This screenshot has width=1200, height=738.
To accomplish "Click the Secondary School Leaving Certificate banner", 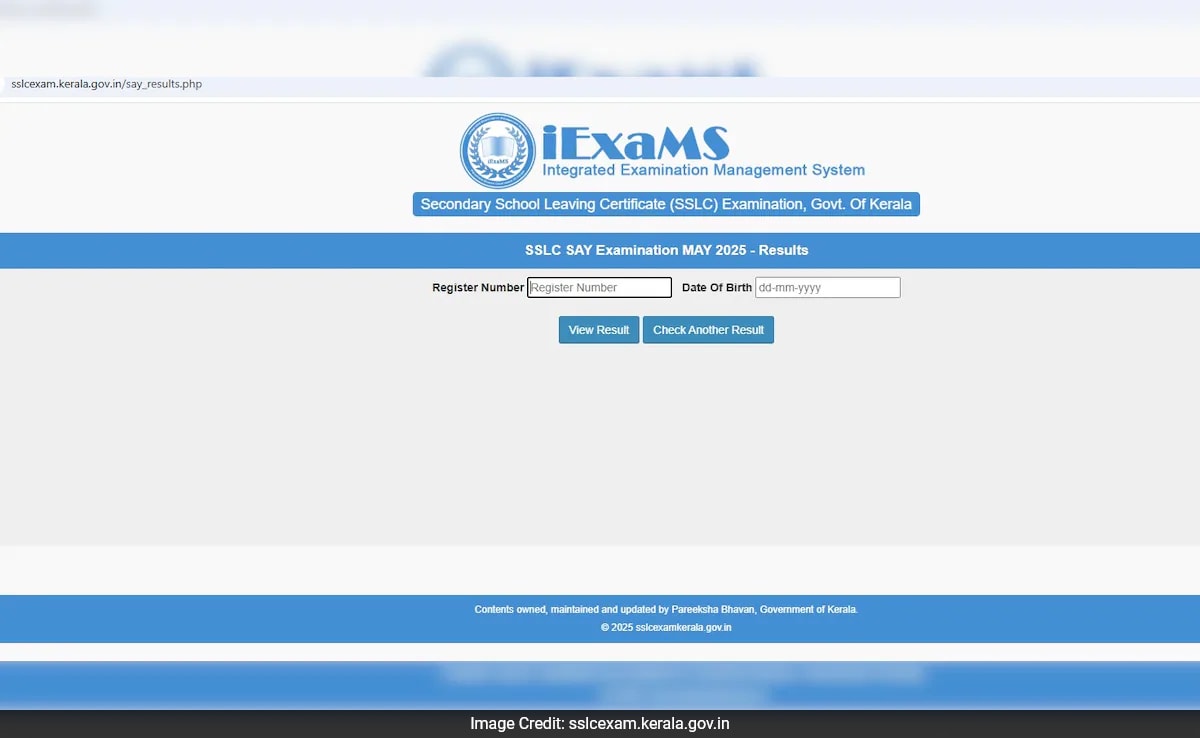I will coord(666,204).
